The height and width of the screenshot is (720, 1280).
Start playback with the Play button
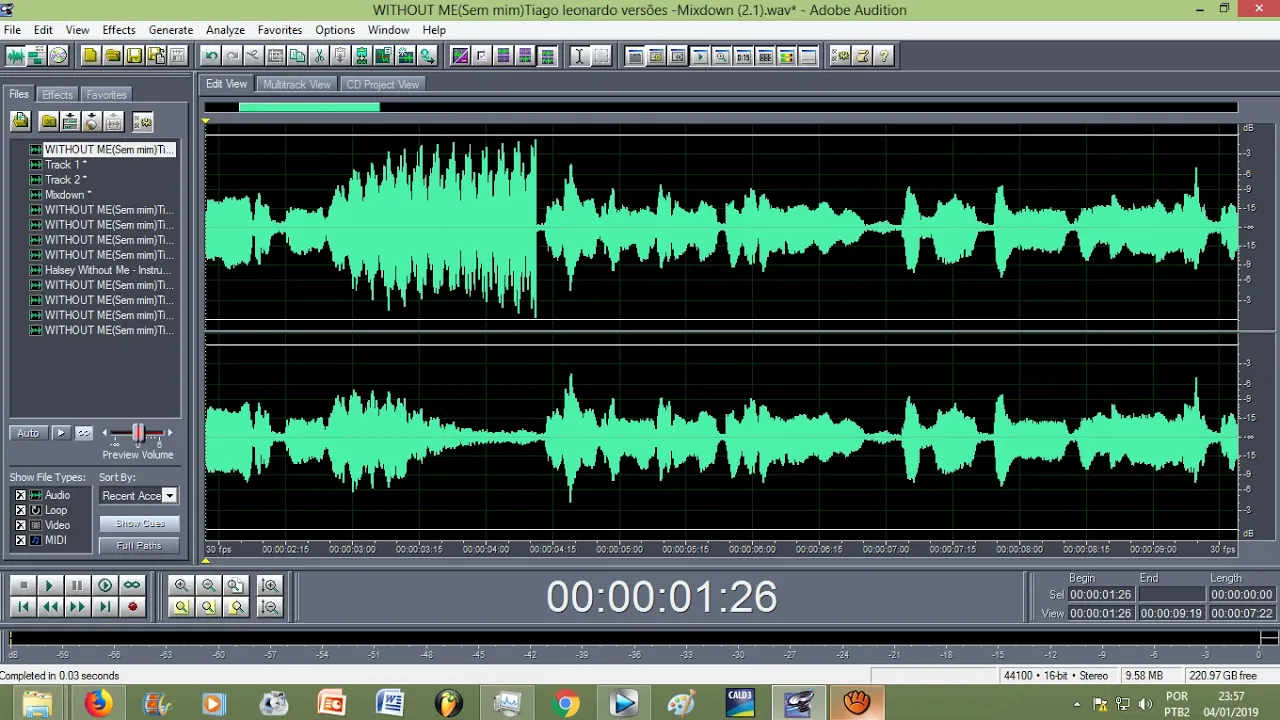tap(50, 586)
